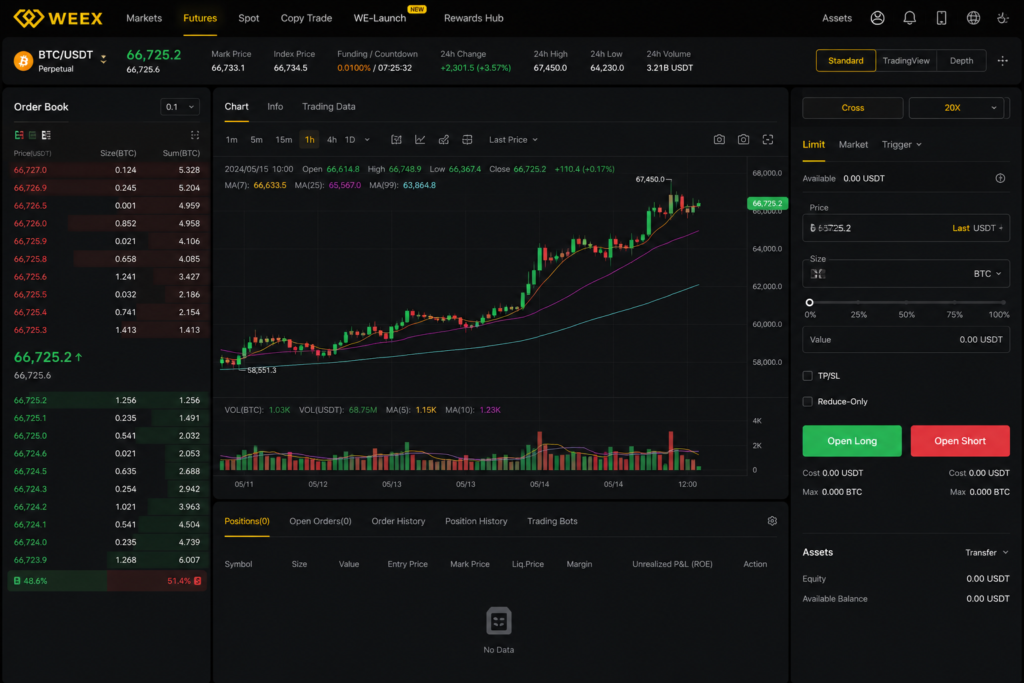Show bids-only order book view
This screenshot has width=1024, height=683.
coord(32,135)
